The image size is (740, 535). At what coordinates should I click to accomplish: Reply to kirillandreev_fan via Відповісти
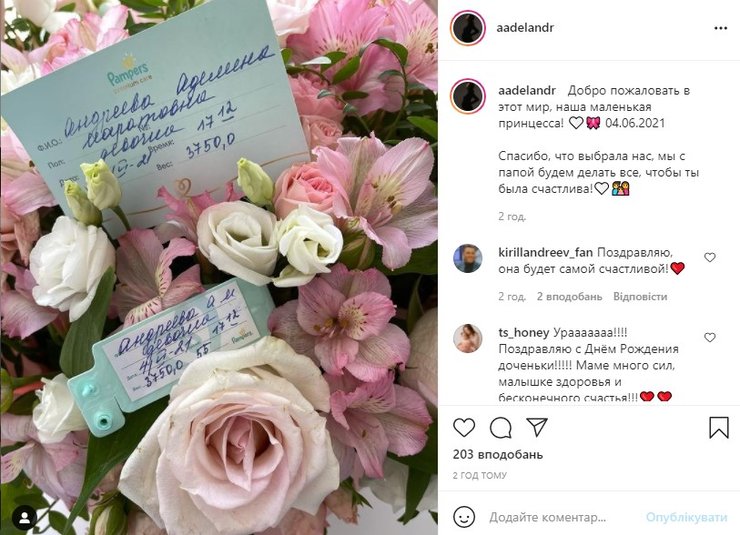pyautogui.click(x=640, y=297)
